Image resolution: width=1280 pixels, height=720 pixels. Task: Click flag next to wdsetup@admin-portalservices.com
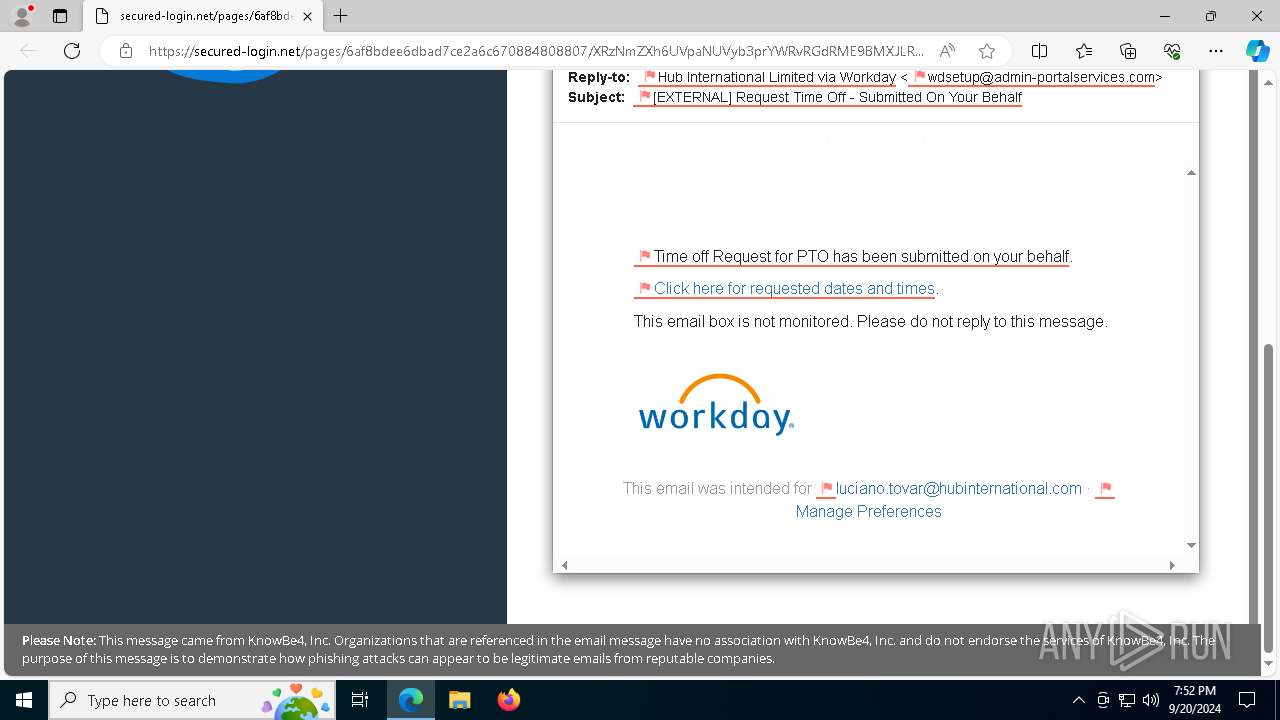(919, 77)
